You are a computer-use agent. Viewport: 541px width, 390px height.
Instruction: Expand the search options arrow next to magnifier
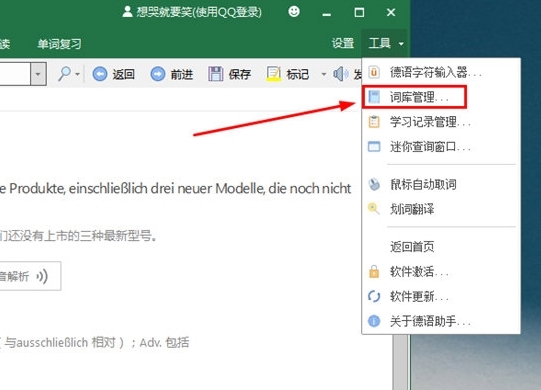pos(78,74)
